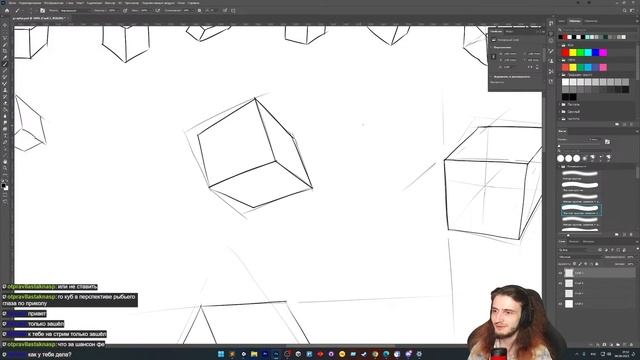
Task: Open the brush blend mode dropdown
Action: pos(76,11)
